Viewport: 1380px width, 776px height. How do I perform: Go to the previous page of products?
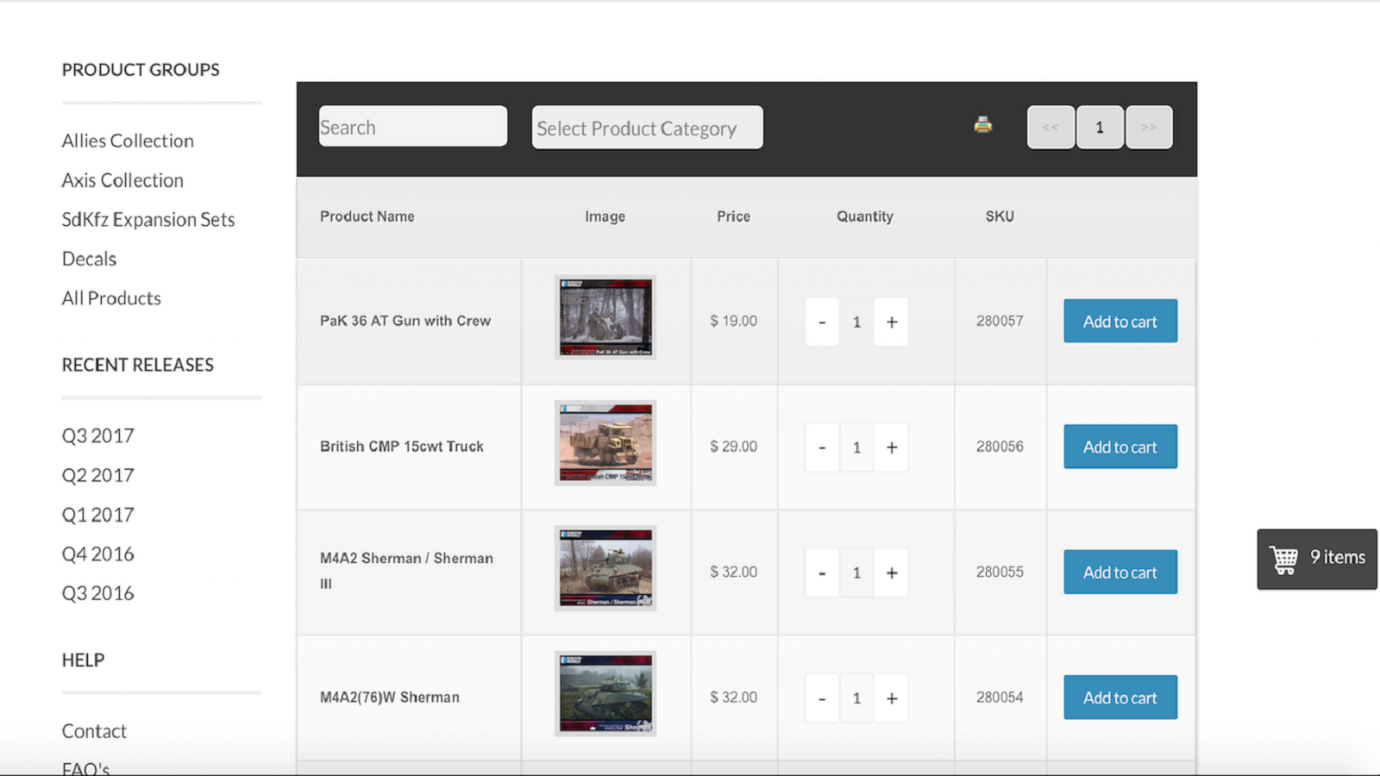[x=1050, y=127]
